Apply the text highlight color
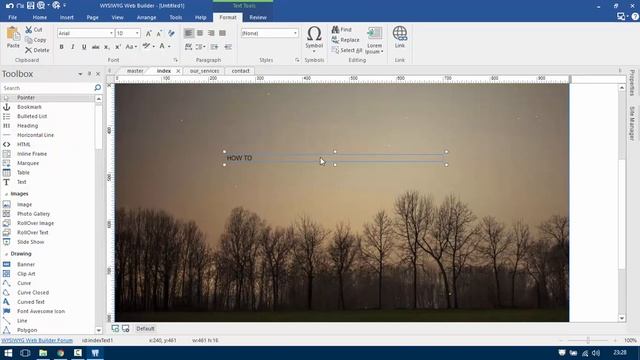Screen dimensions: 640x360 pos(146,46)
